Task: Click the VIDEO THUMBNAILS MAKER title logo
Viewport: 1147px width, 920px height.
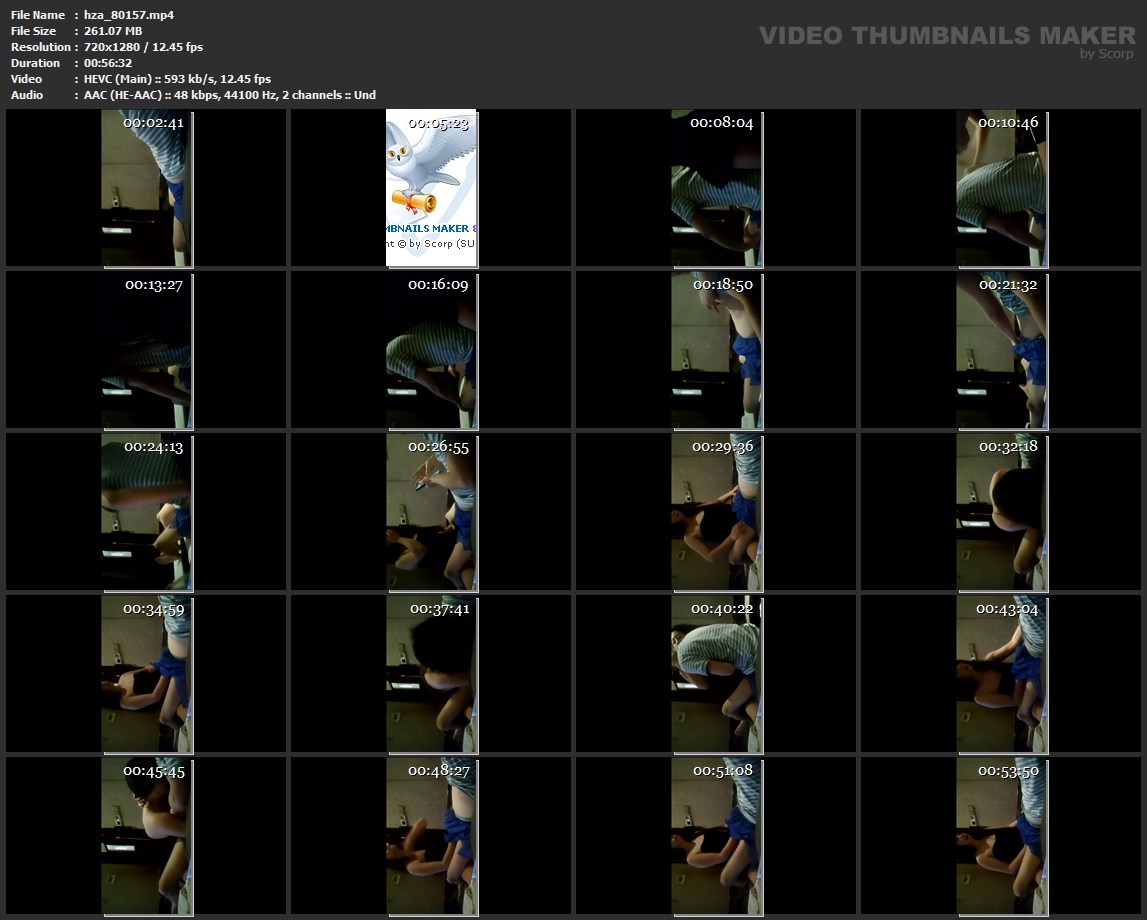Action: click(x=946, y=36)
